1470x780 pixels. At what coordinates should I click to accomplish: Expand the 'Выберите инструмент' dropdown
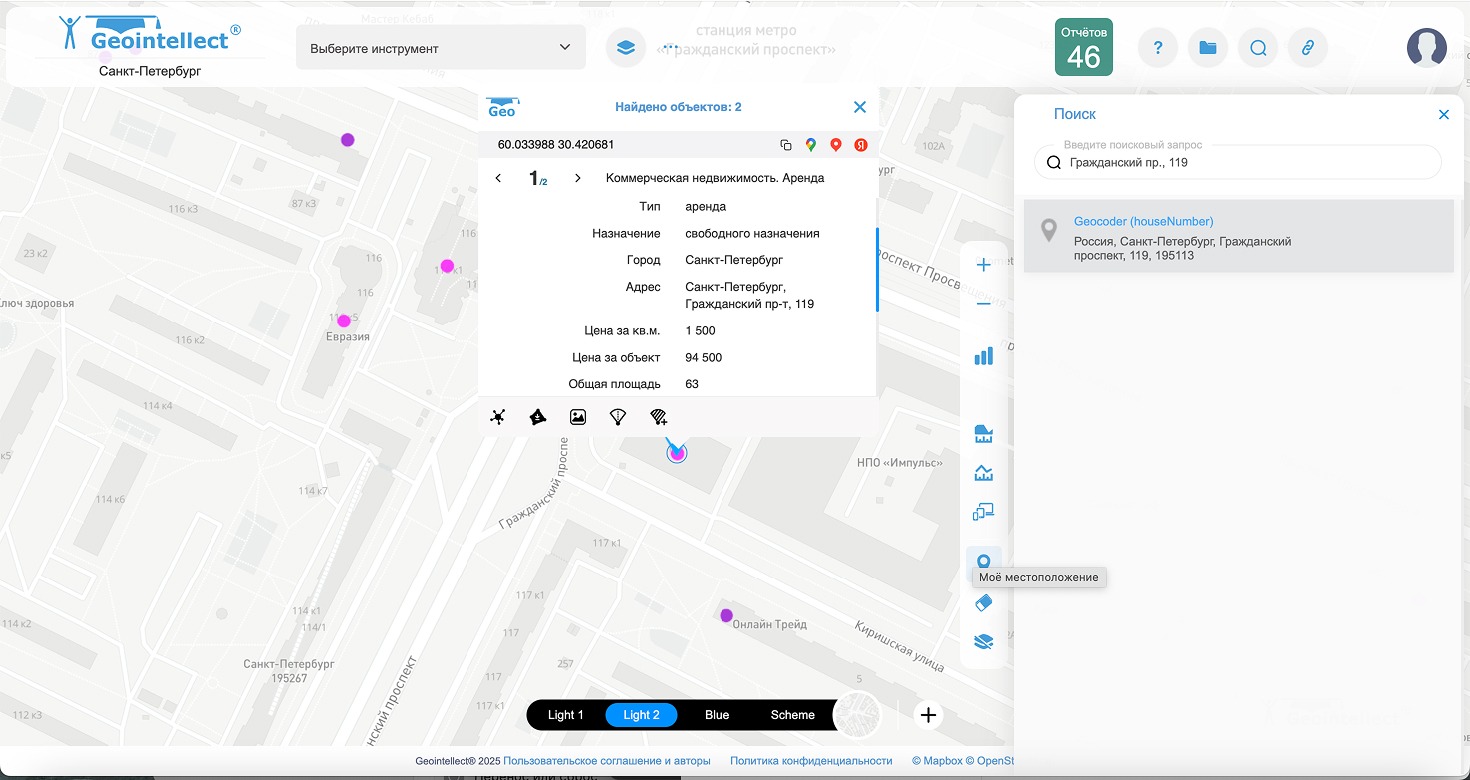click(x=441, y=48)
